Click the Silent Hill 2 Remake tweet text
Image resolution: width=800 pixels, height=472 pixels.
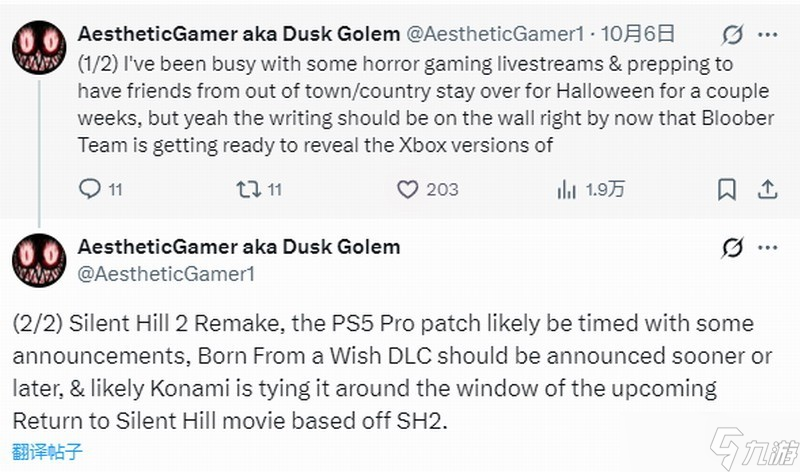[380, 370]
